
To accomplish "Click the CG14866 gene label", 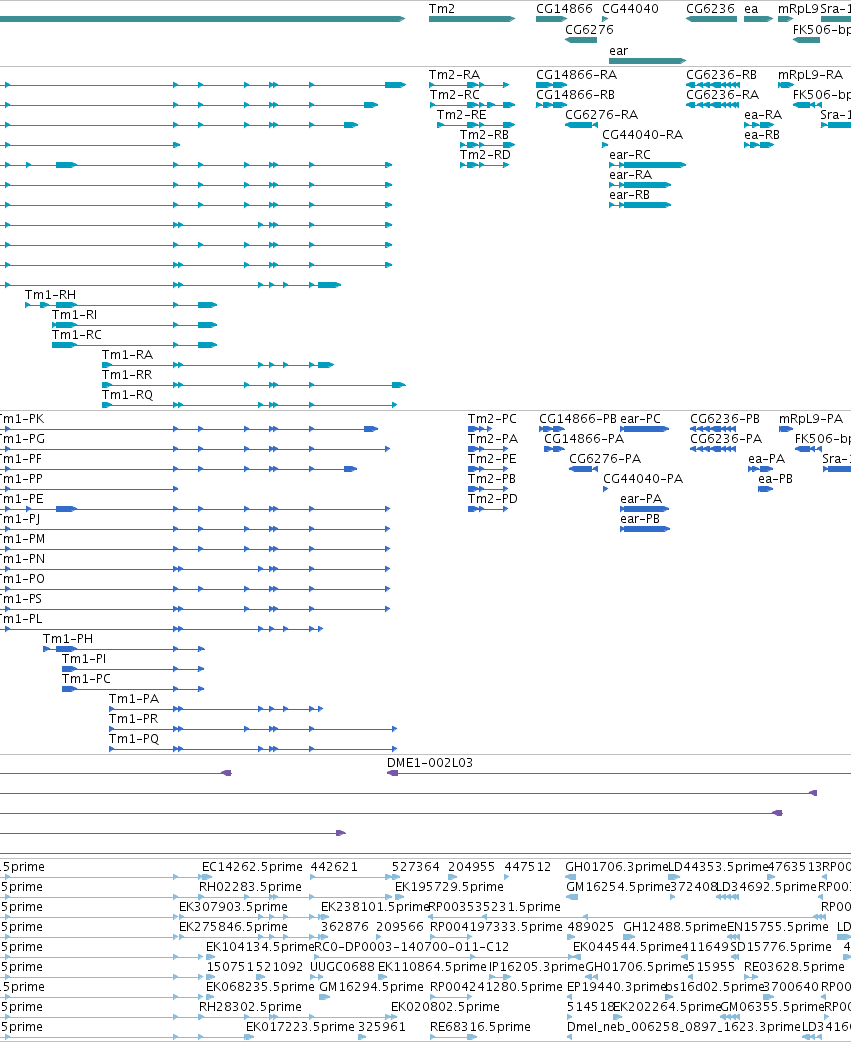I will pos(564,9).
